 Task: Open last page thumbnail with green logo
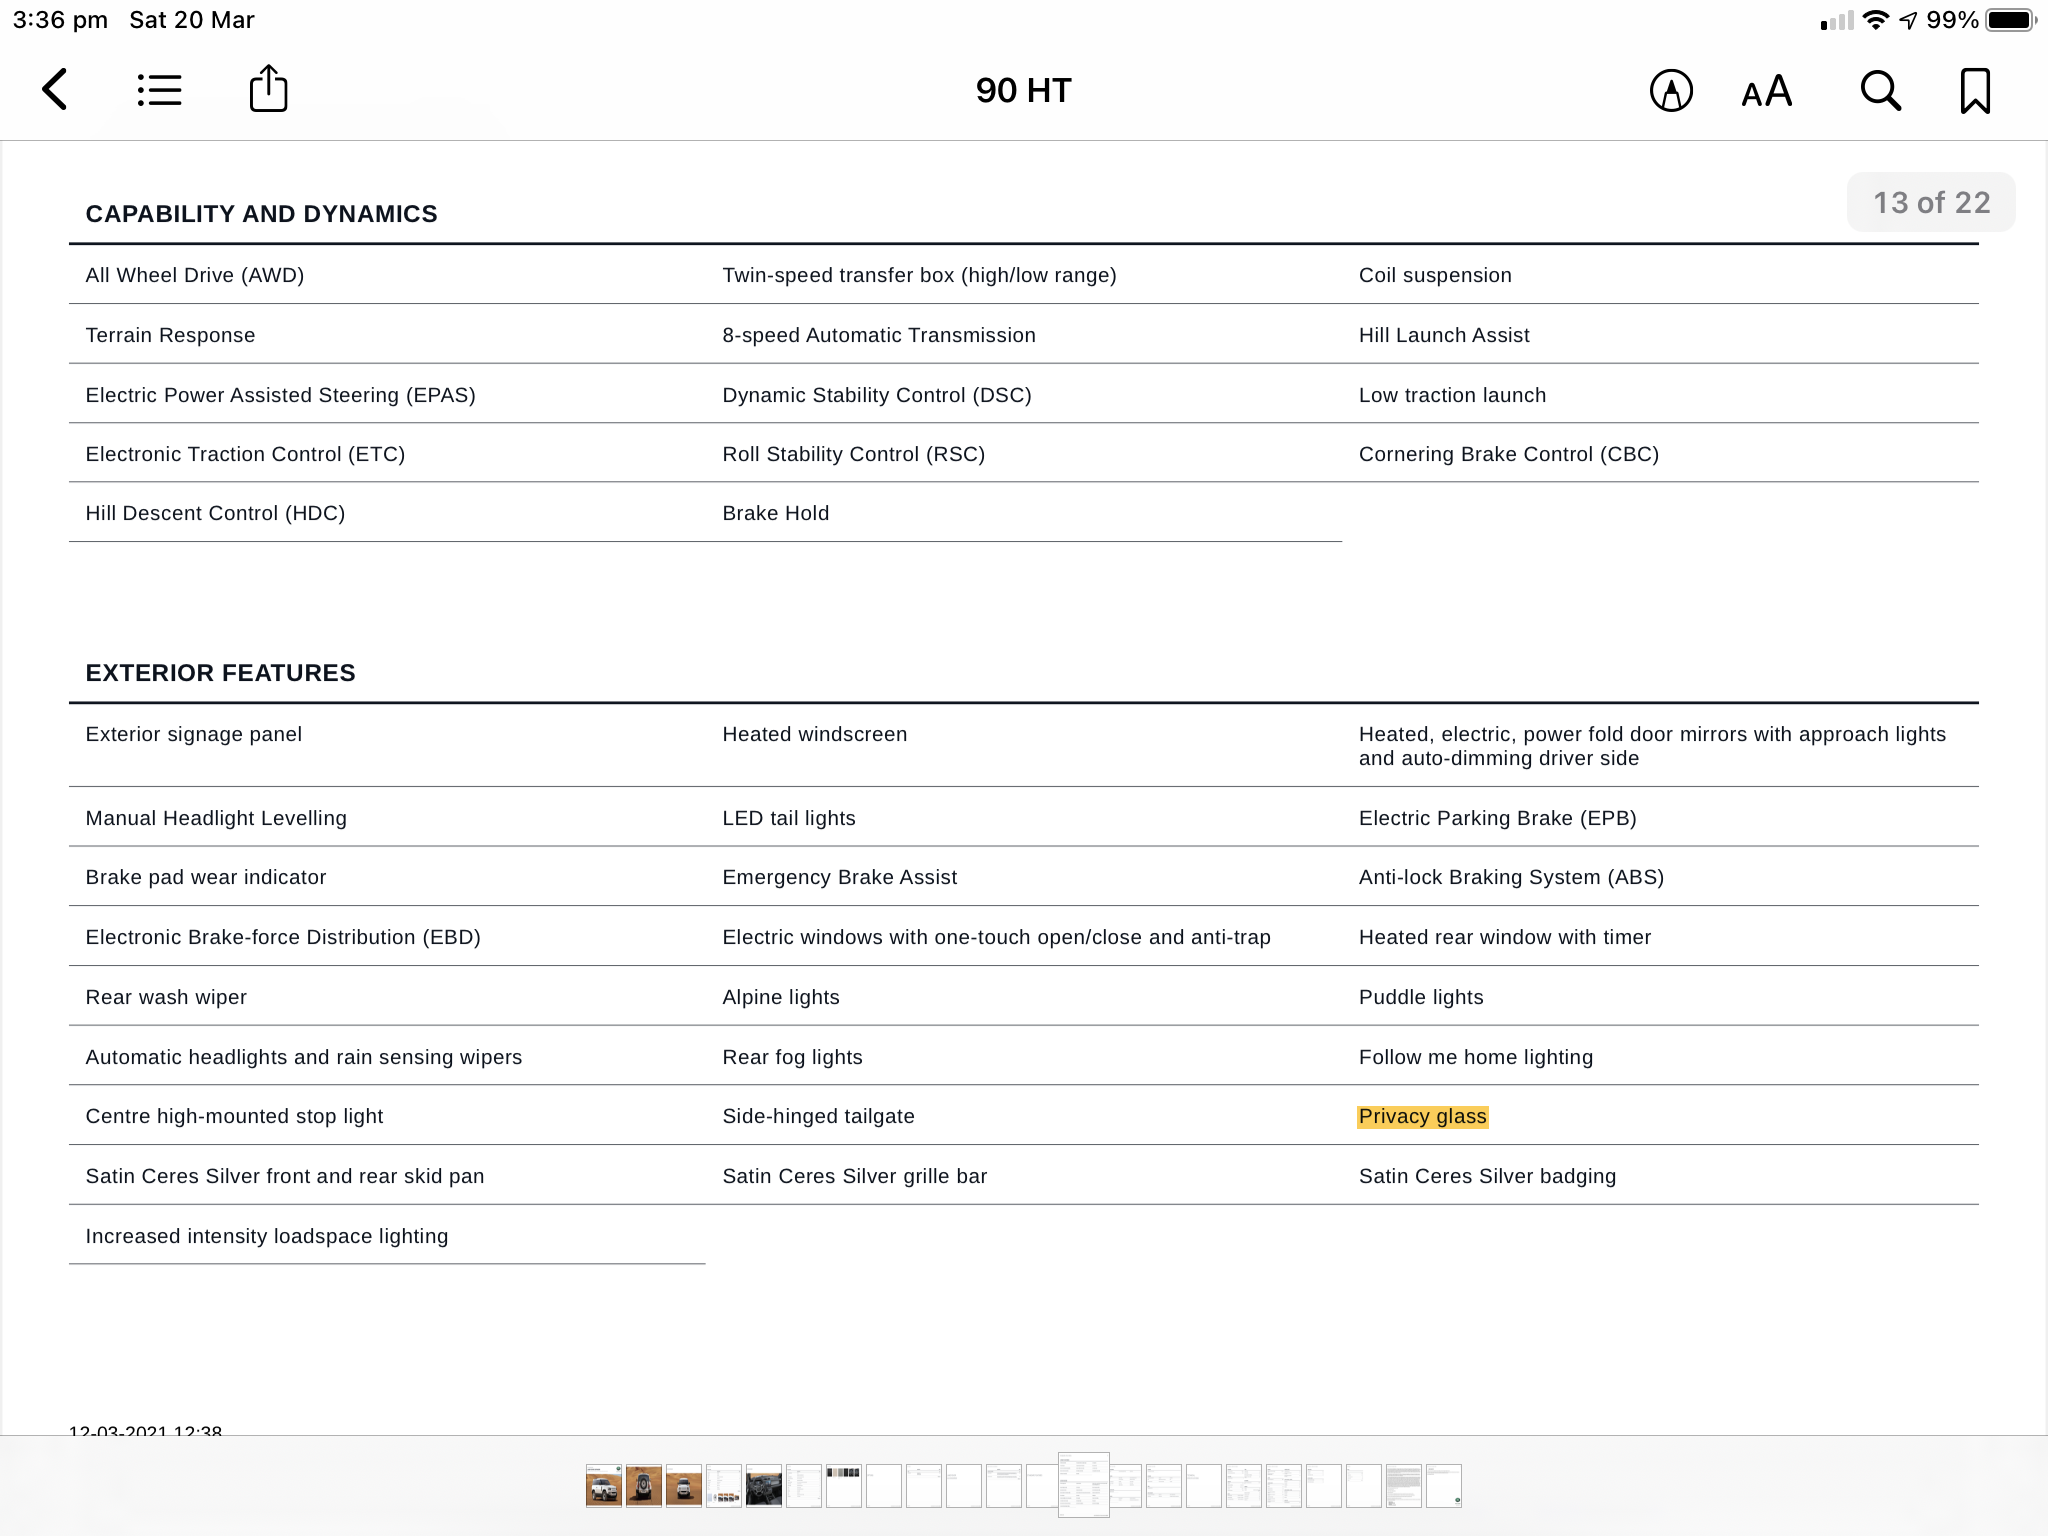tap(1444, 1486)
